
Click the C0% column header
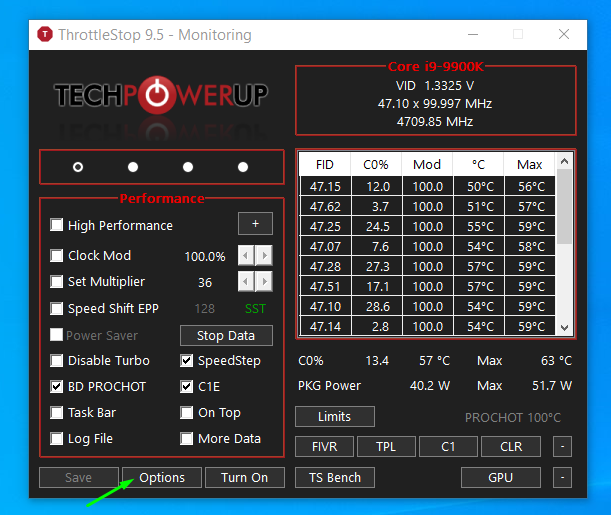[376, 164]
